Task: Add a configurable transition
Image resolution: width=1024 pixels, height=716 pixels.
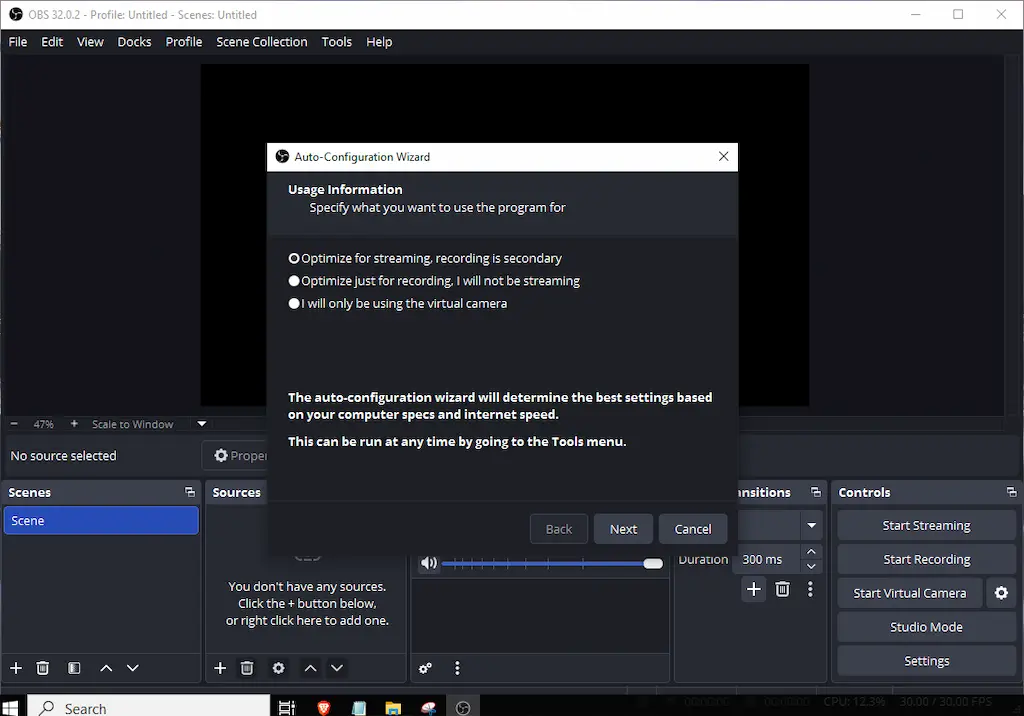Action: [754, 589]
